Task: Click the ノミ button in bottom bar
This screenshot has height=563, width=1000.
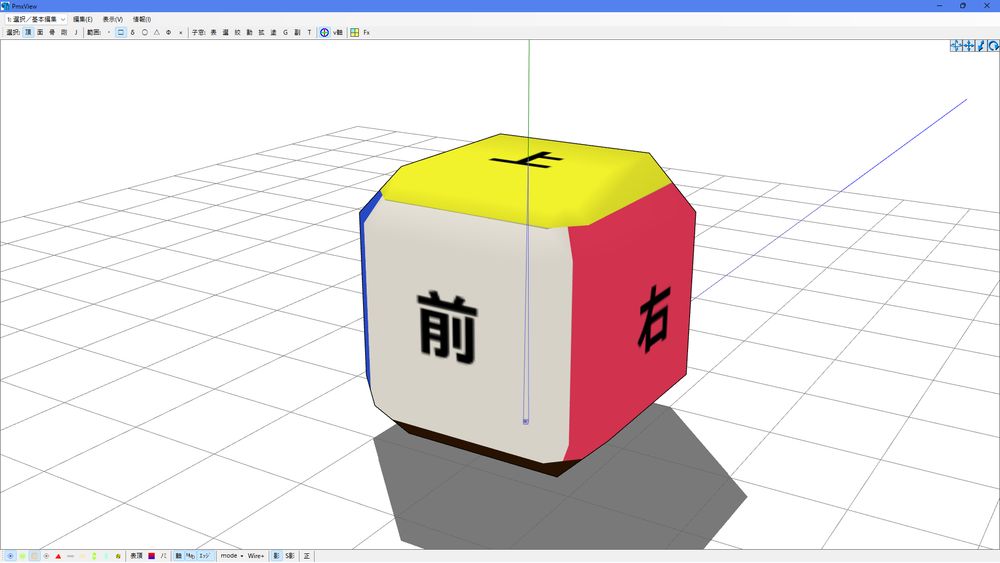Action: [164, 556]
